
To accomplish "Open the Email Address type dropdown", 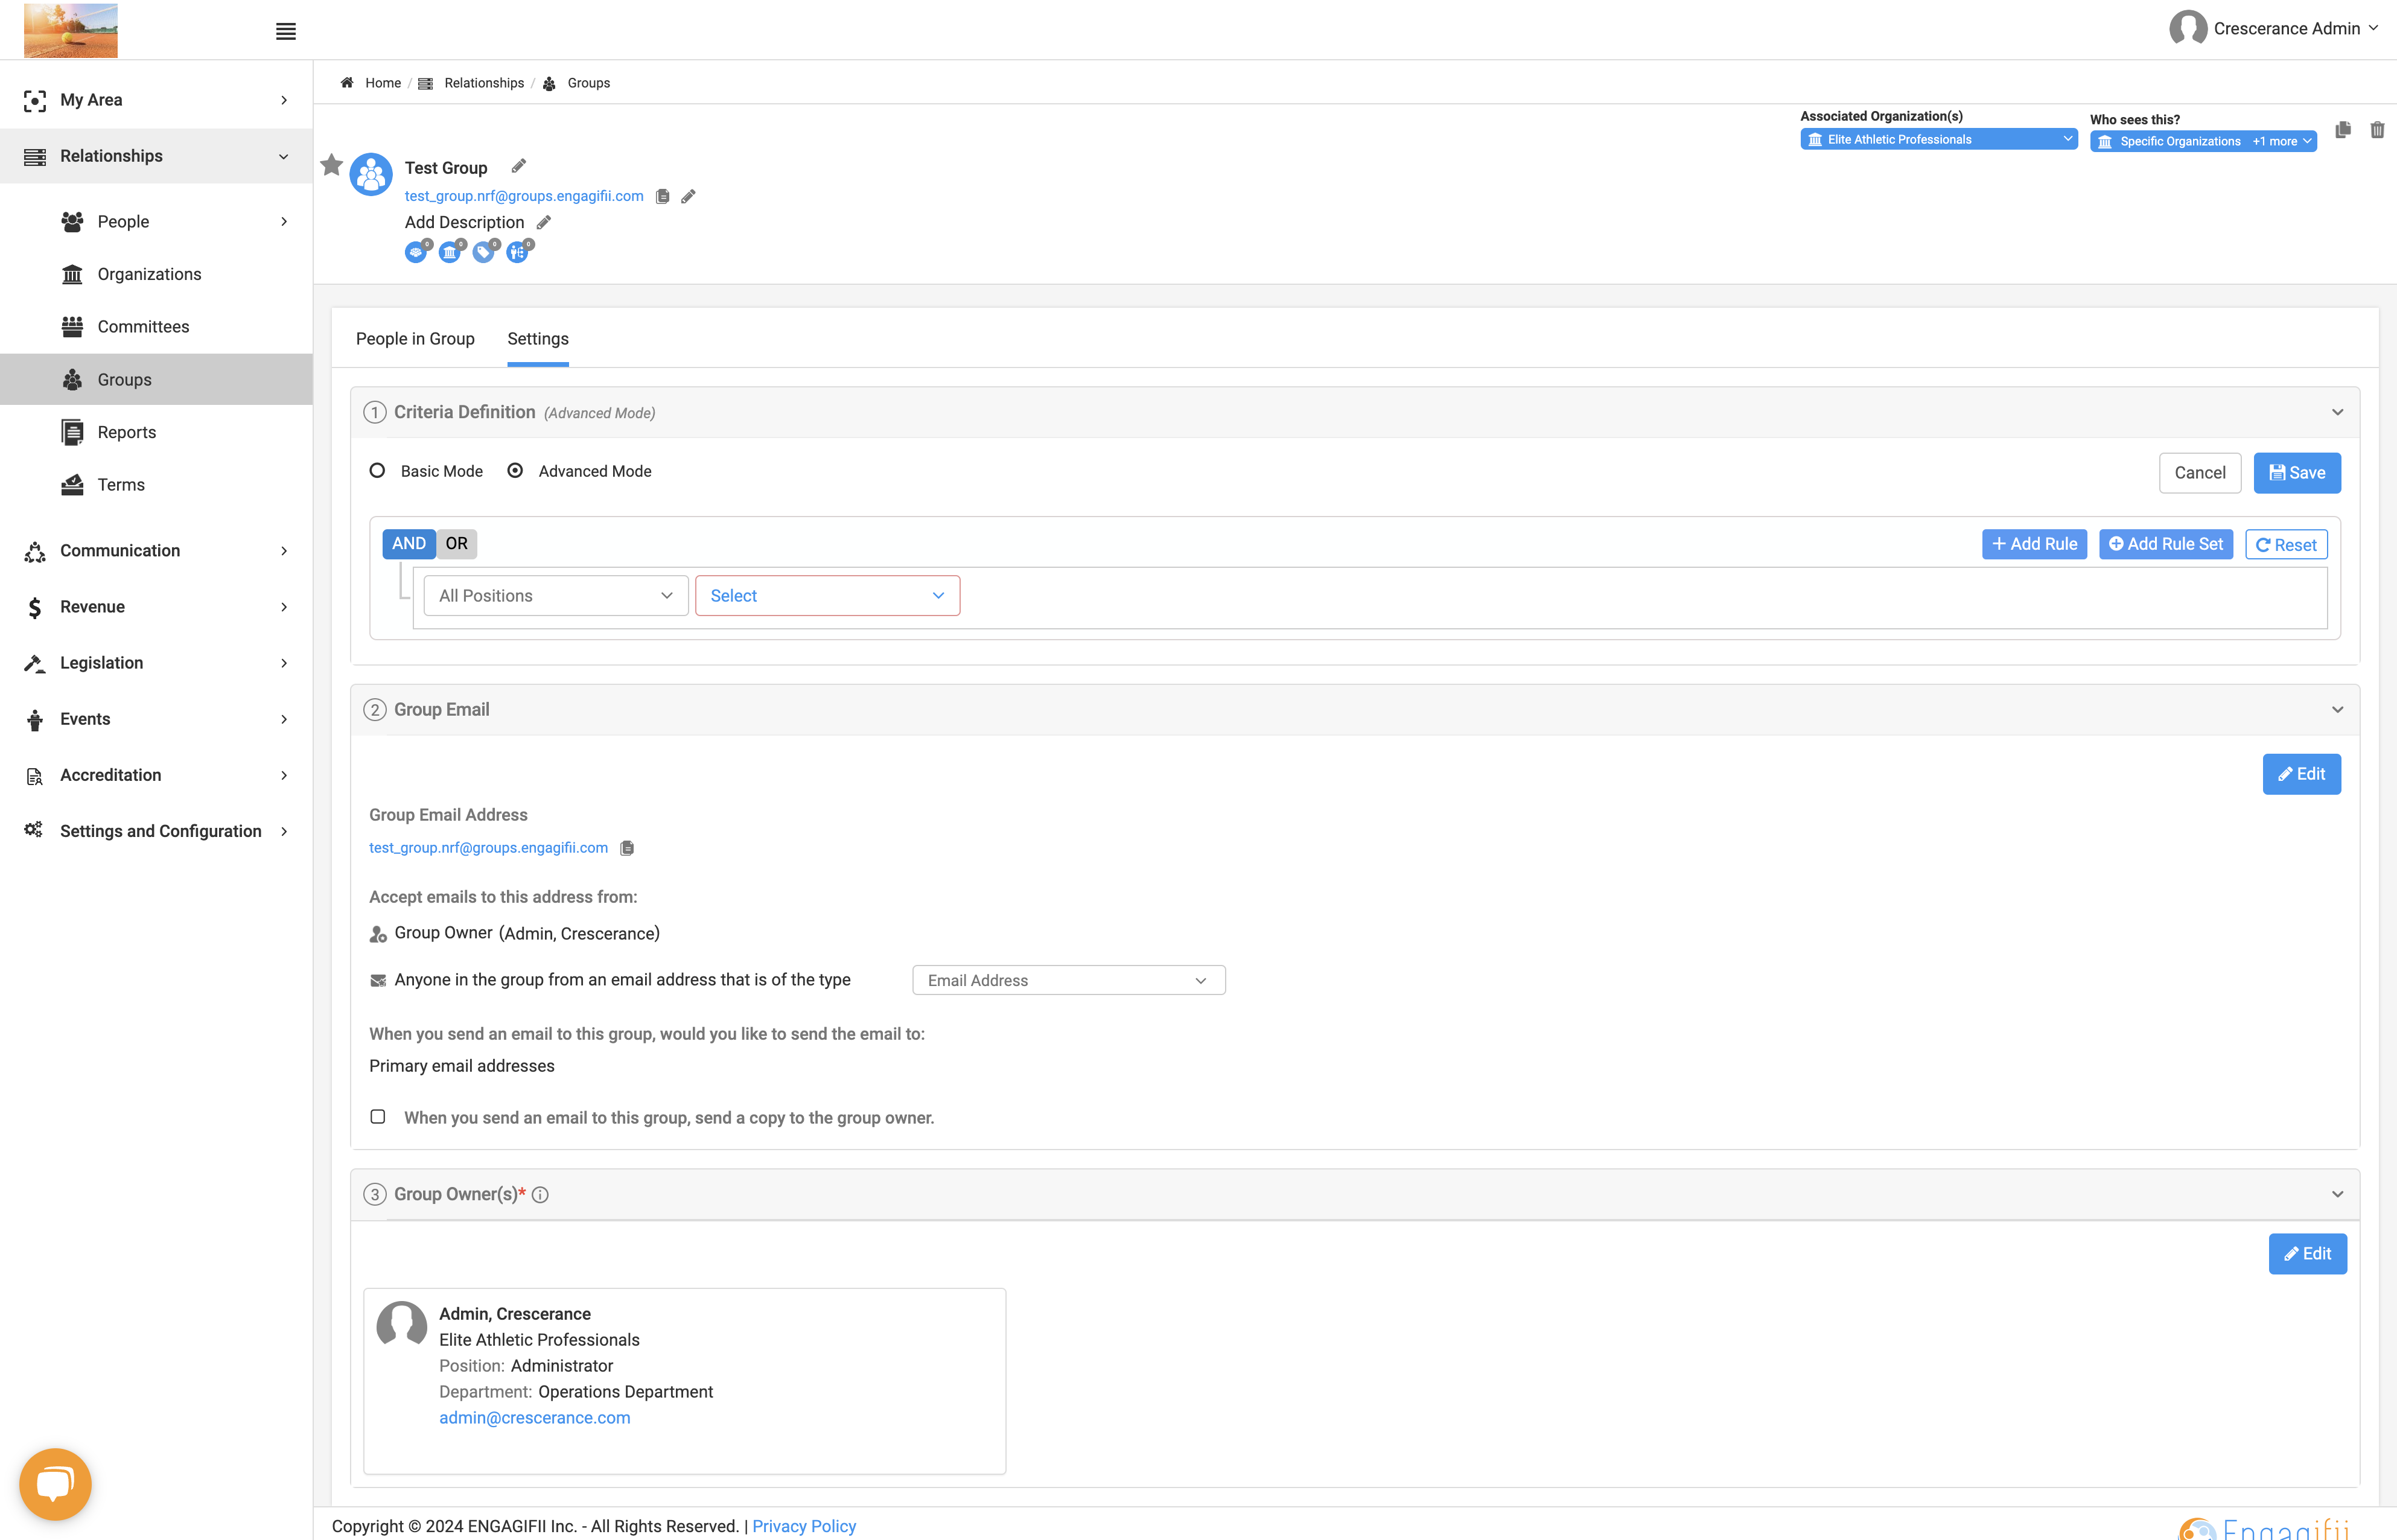I will [x=1068, y=980].
